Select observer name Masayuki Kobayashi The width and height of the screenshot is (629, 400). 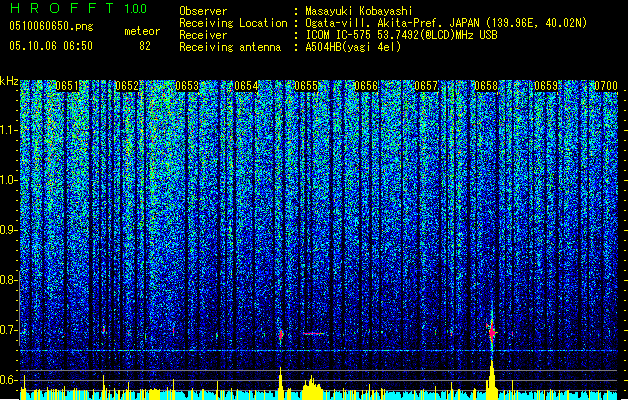359,11
